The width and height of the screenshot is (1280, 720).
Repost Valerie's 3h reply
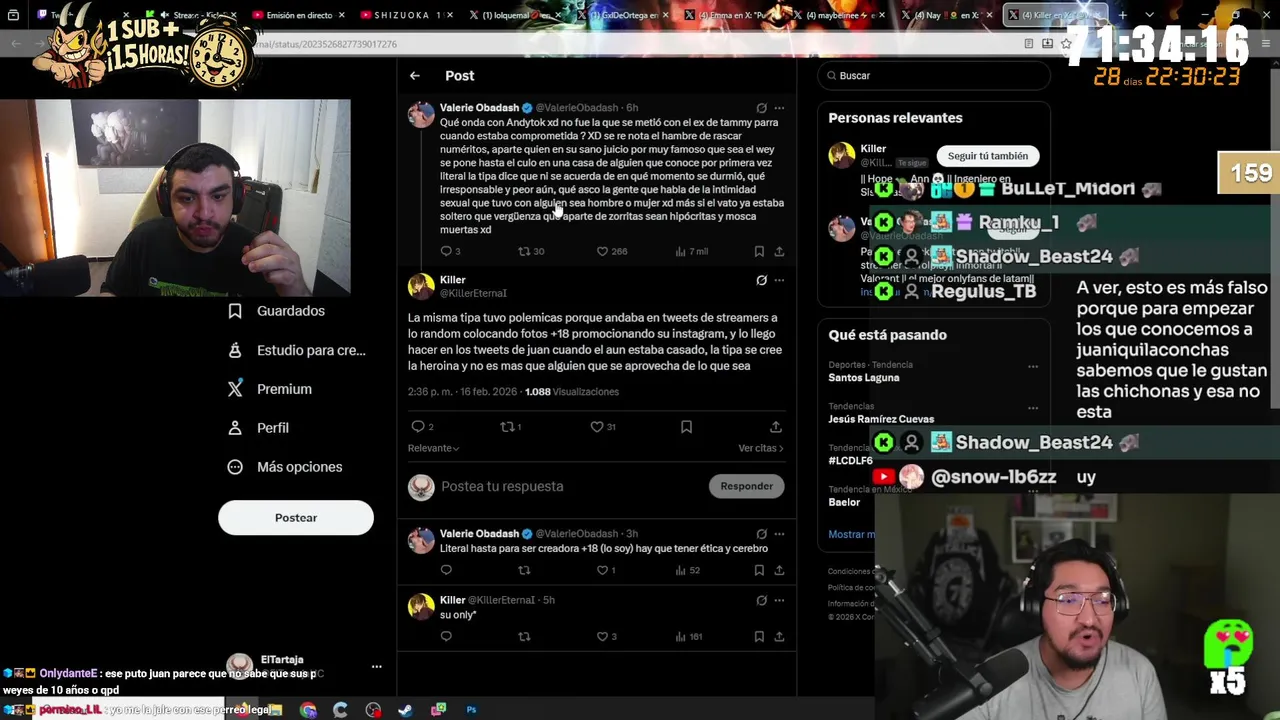(x=524, y=570)
